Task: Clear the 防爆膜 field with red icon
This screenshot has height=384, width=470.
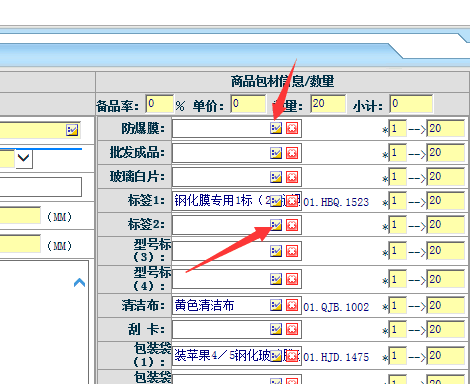Action: tap(292, 128)
